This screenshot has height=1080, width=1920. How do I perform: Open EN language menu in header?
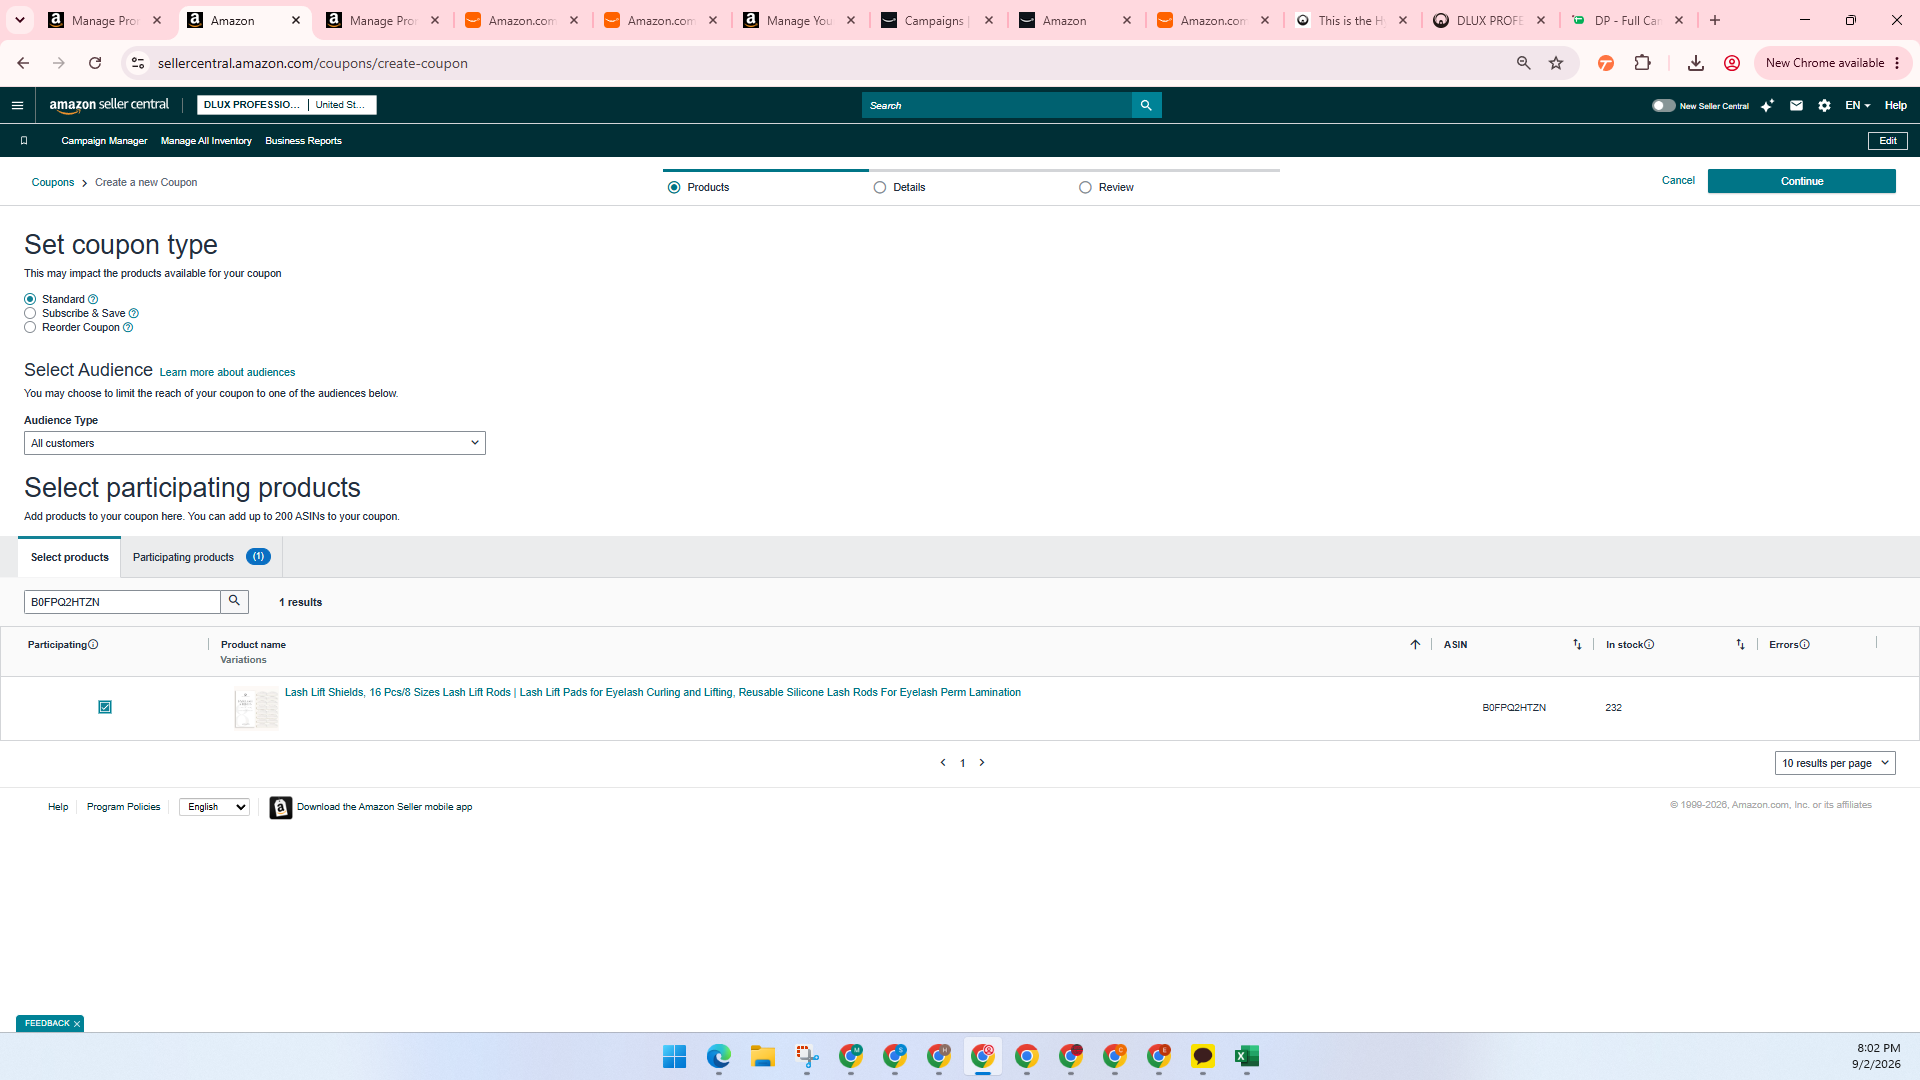tap(1857, 105)
